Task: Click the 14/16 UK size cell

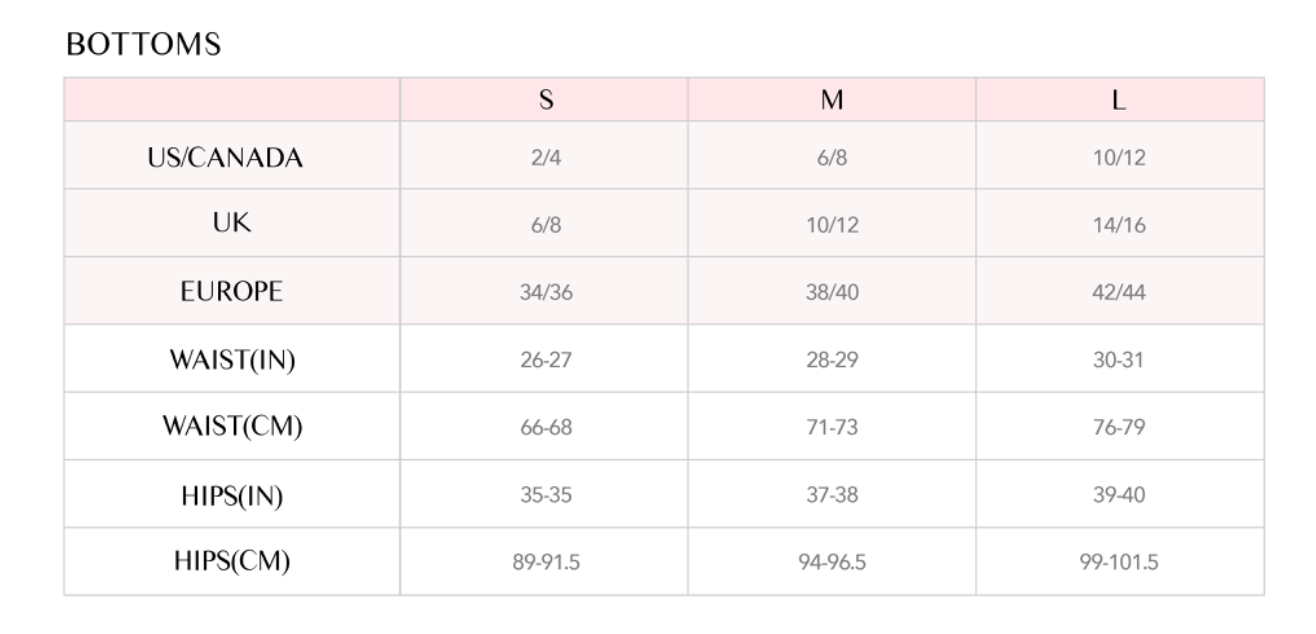Action: [1119, 225]
